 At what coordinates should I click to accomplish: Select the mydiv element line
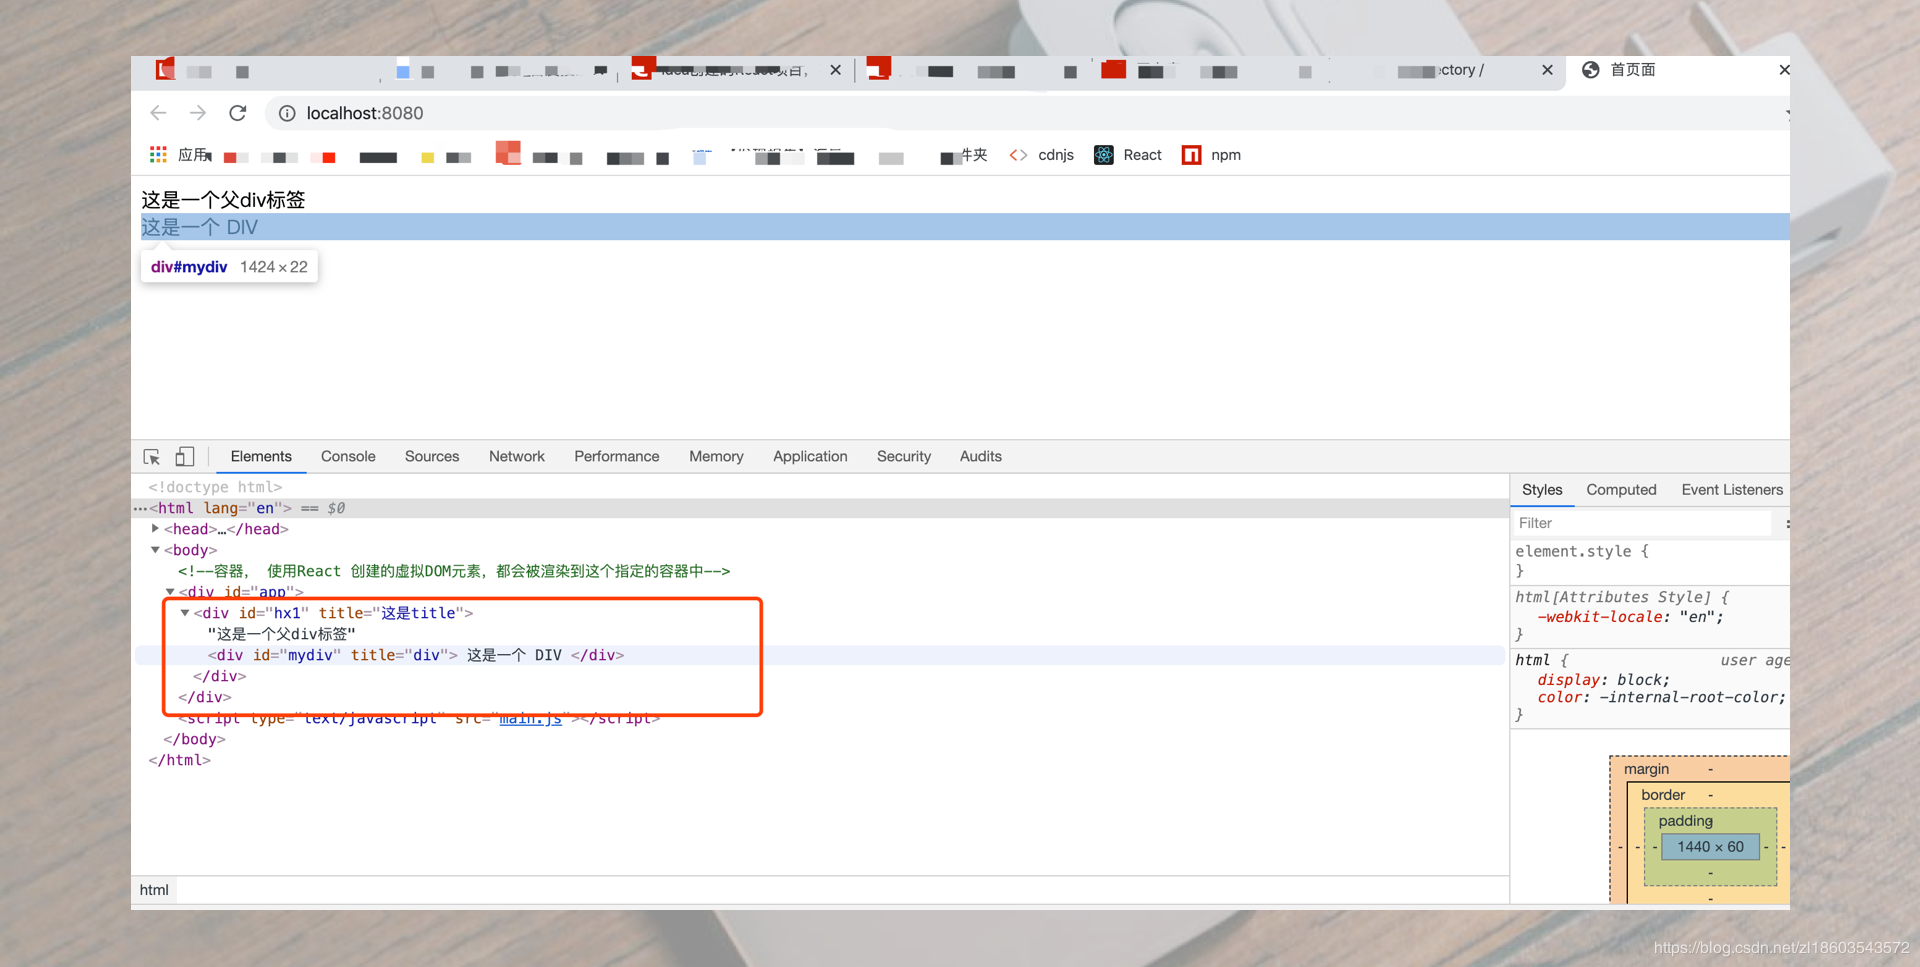pos(818,655)
